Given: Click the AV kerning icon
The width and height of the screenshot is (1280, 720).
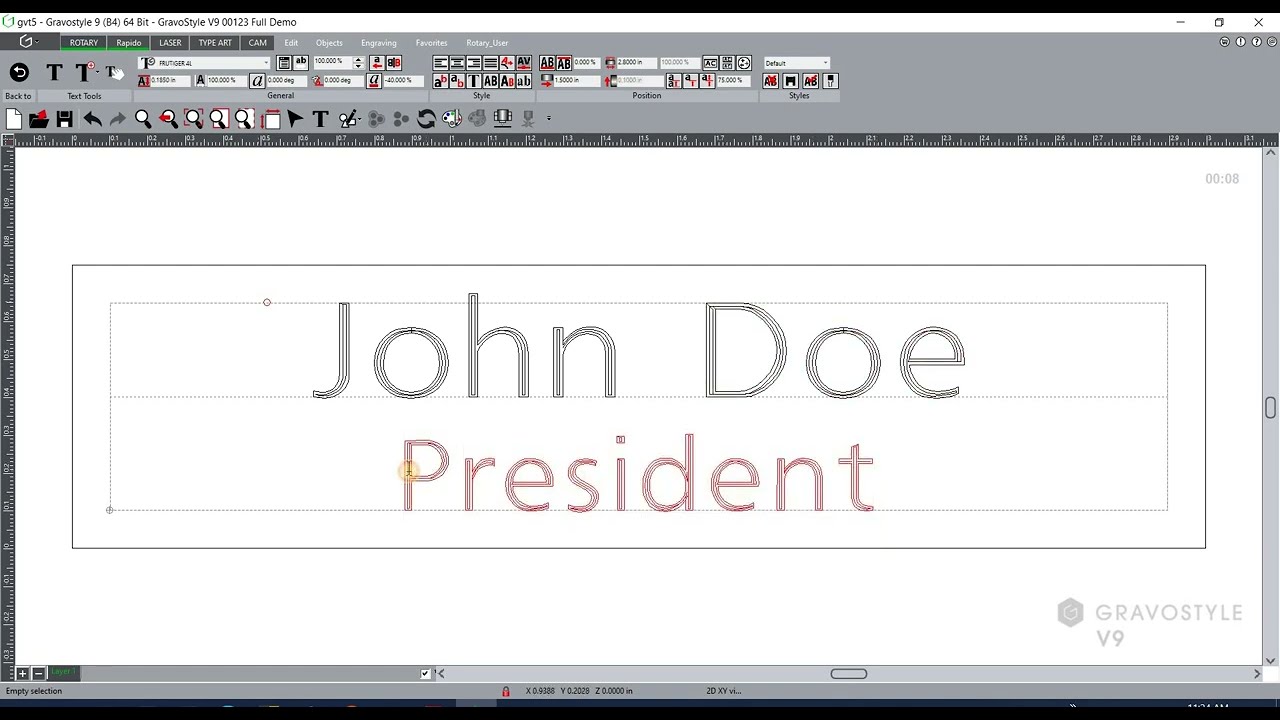Looking at the screenshot, I should pos(523,63).
